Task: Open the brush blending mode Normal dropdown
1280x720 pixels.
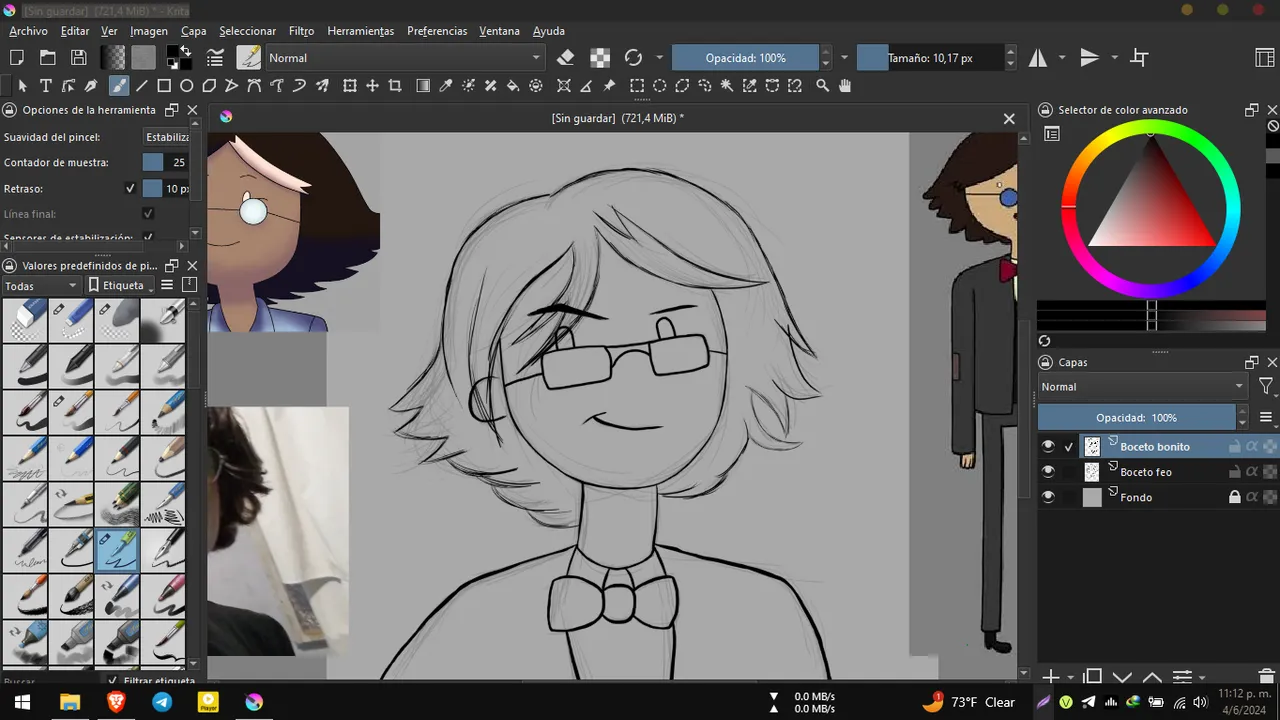Action: (404, 58)
